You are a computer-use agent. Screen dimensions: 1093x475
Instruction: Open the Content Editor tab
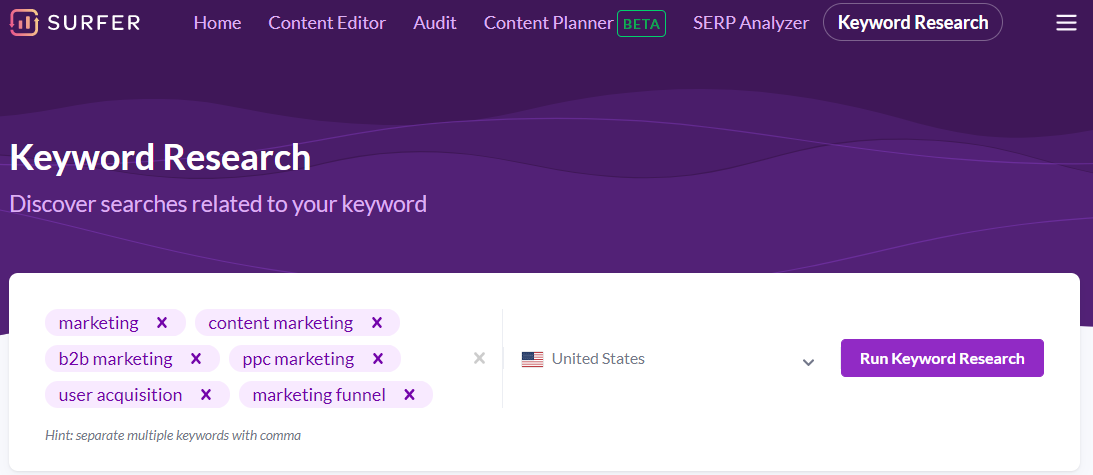pyautogui.click(x=327, y=23)
